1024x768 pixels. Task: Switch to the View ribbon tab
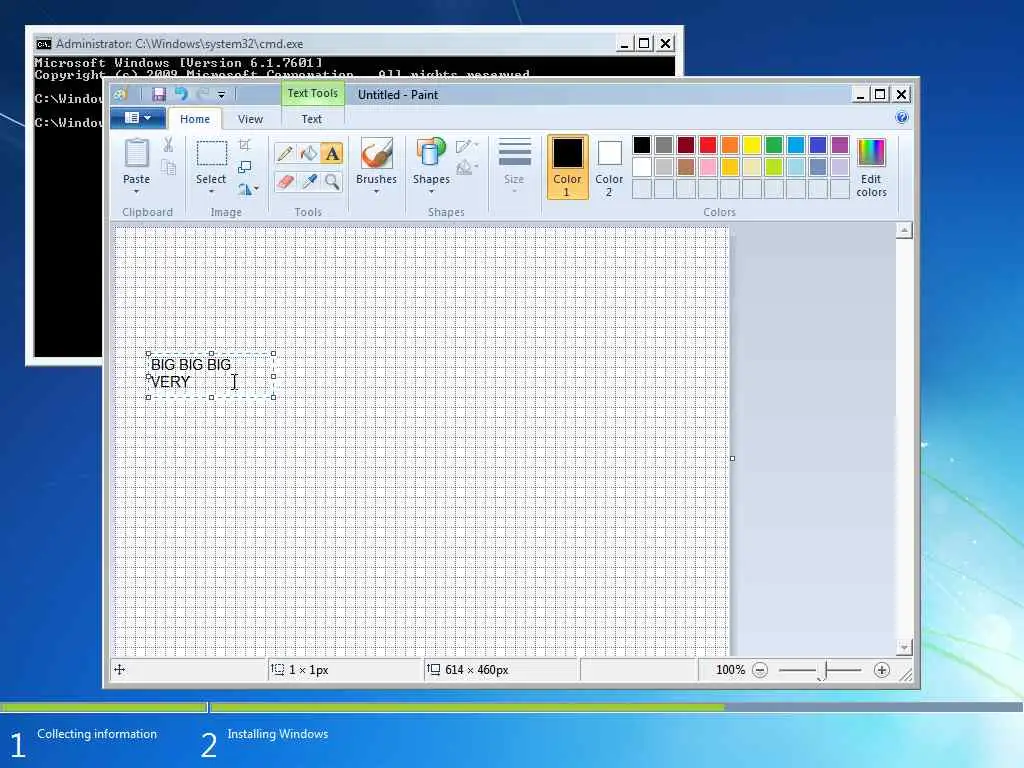coord(250,119)
